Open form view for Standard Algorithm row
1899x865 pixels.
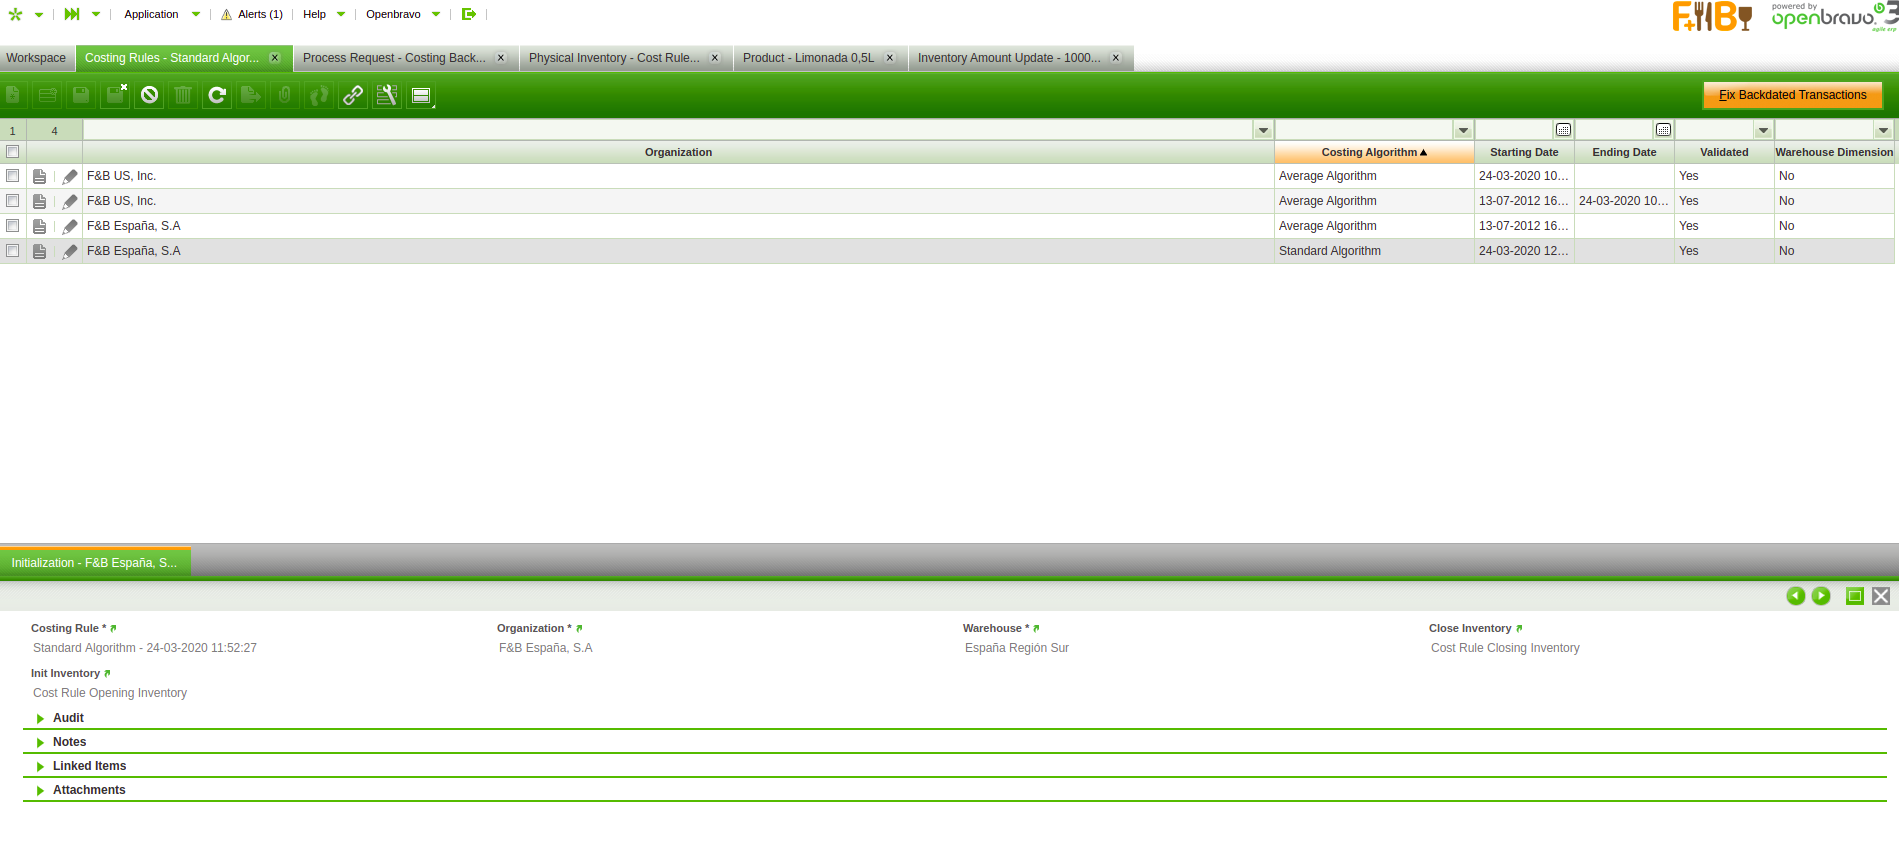pos(40,251)
